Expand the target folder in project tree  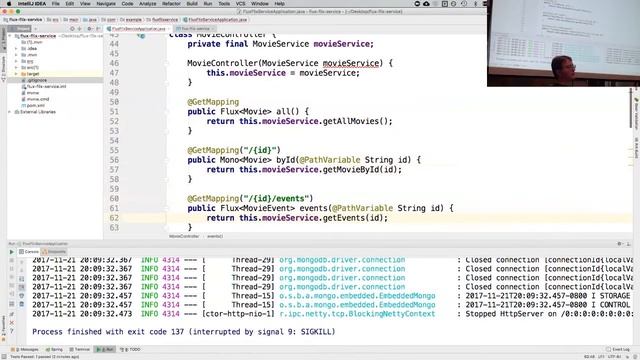(x=16, y=74)
